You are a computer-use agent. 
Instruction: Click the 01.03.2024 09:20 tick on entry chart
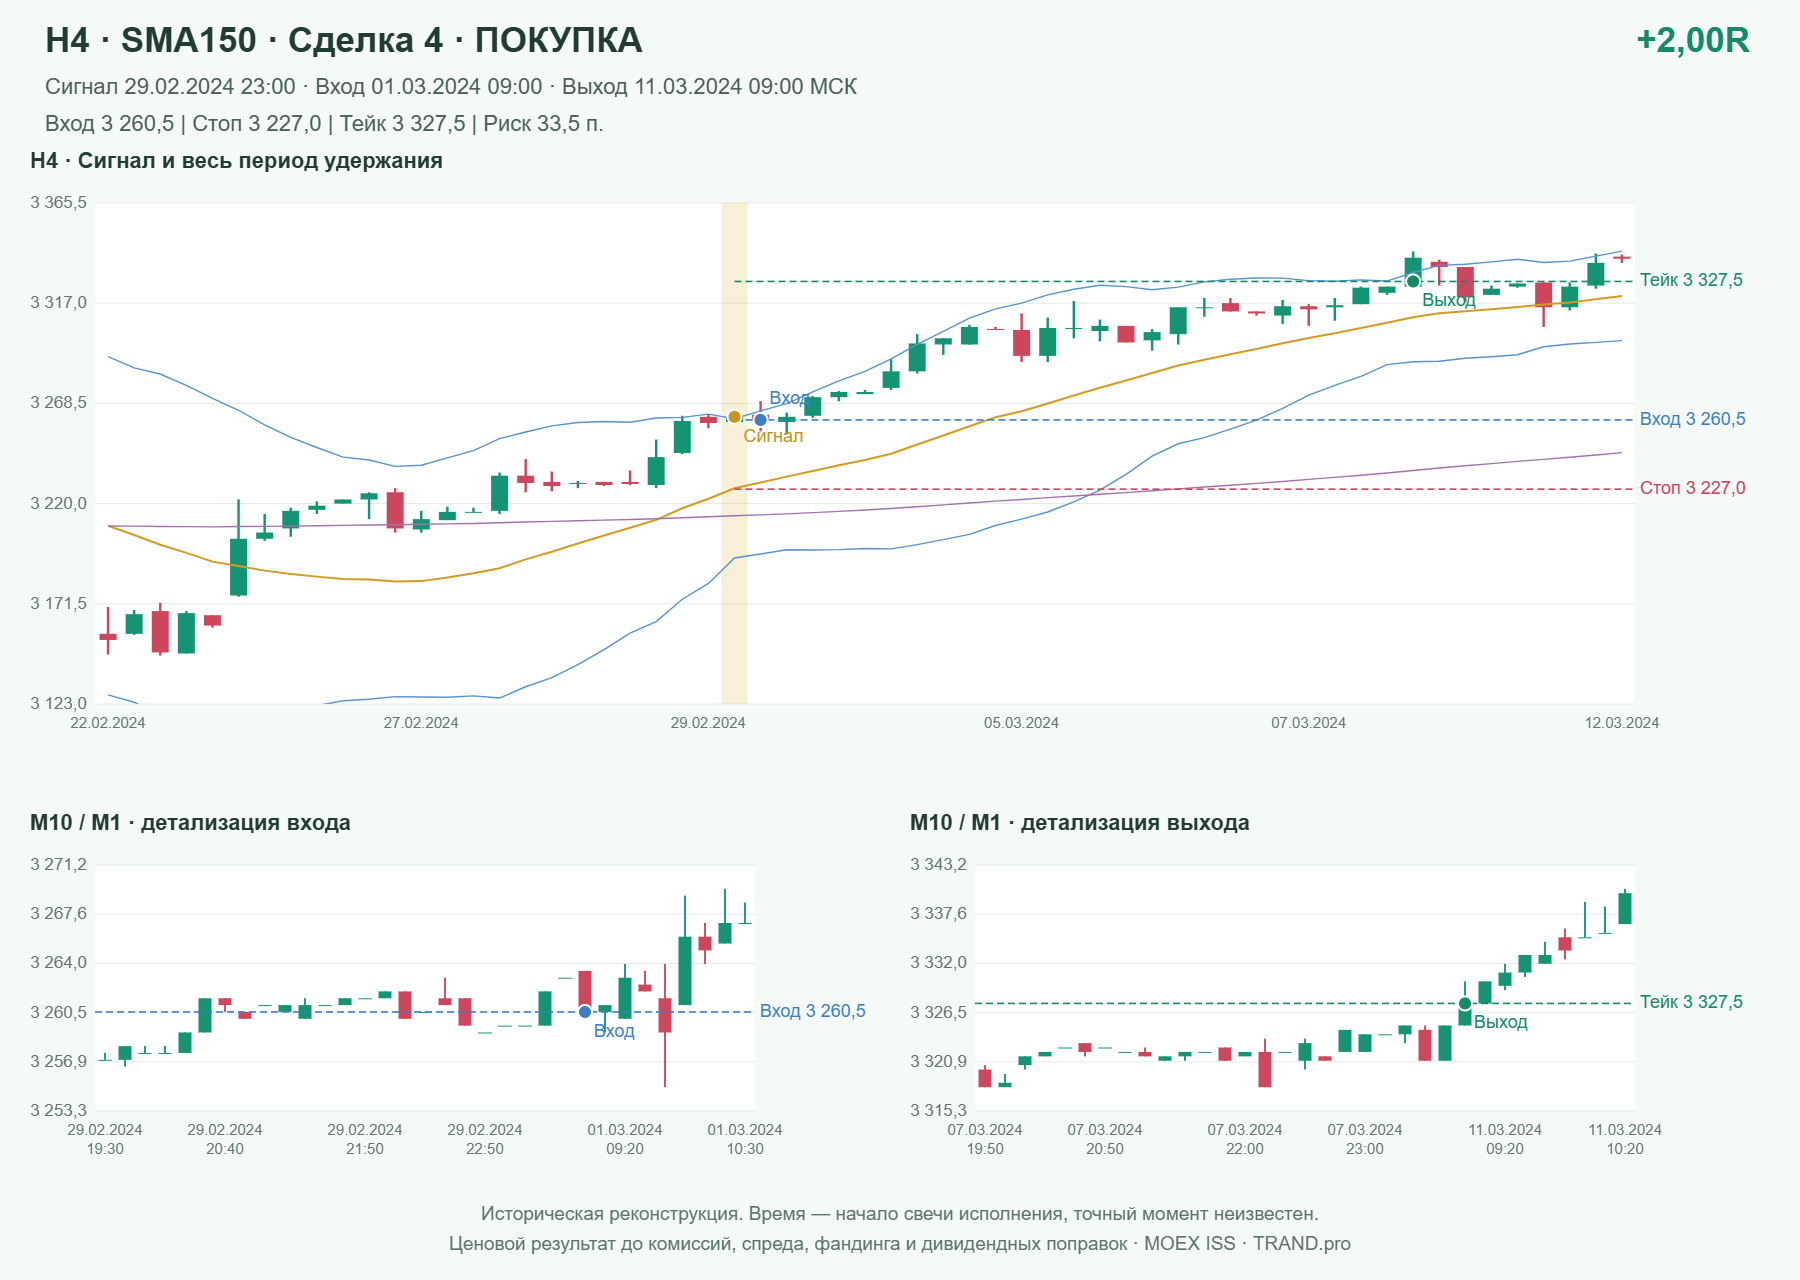(x=625, y=1139)
